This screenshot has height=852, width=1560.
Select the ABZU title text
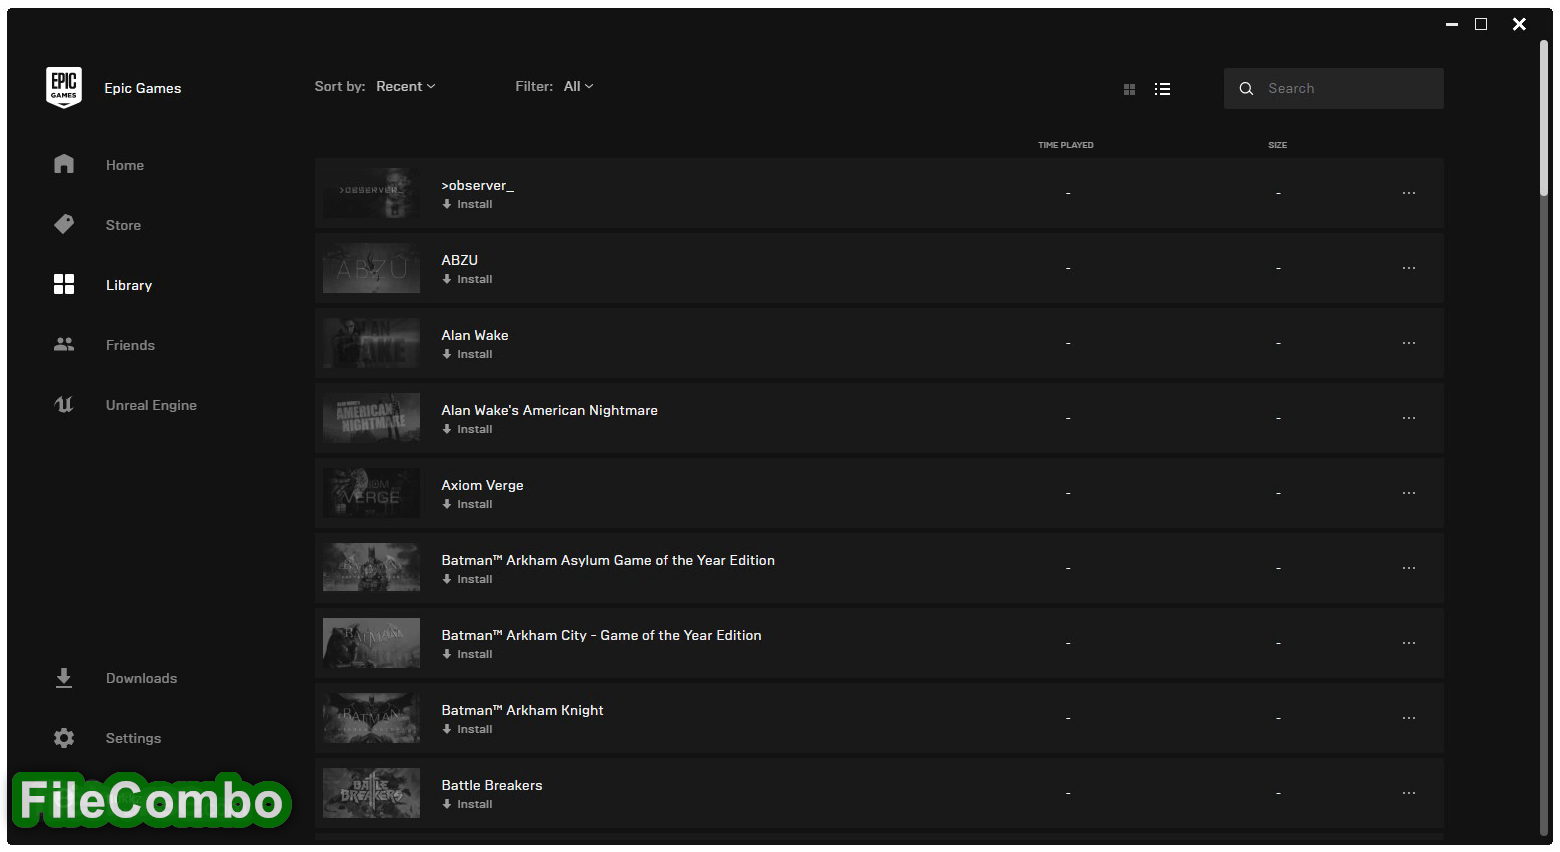point(460,260)
